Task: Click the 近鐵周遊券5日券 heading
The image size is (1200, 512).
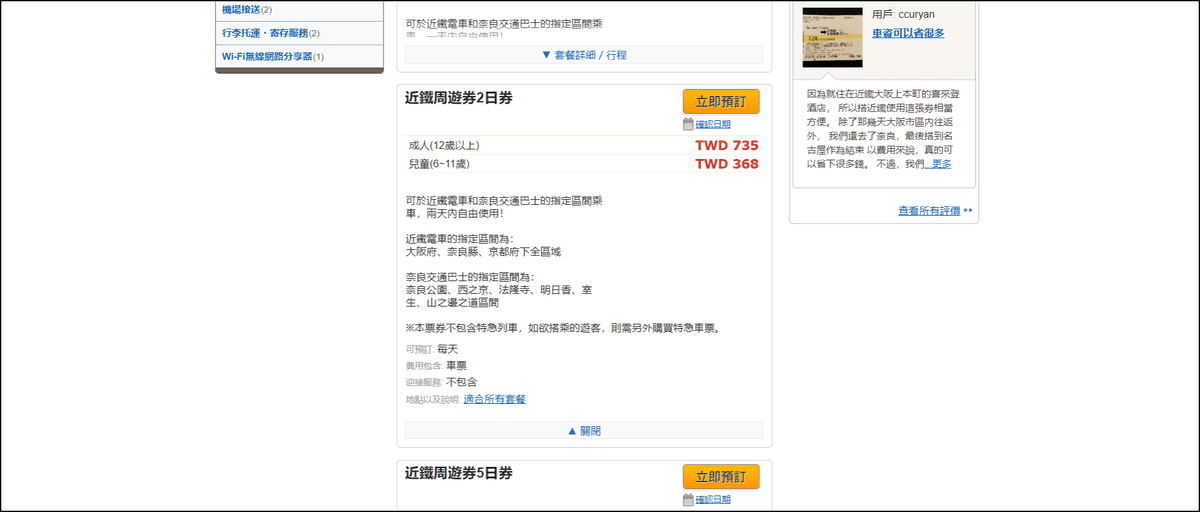Action: (x=459, y=472)
